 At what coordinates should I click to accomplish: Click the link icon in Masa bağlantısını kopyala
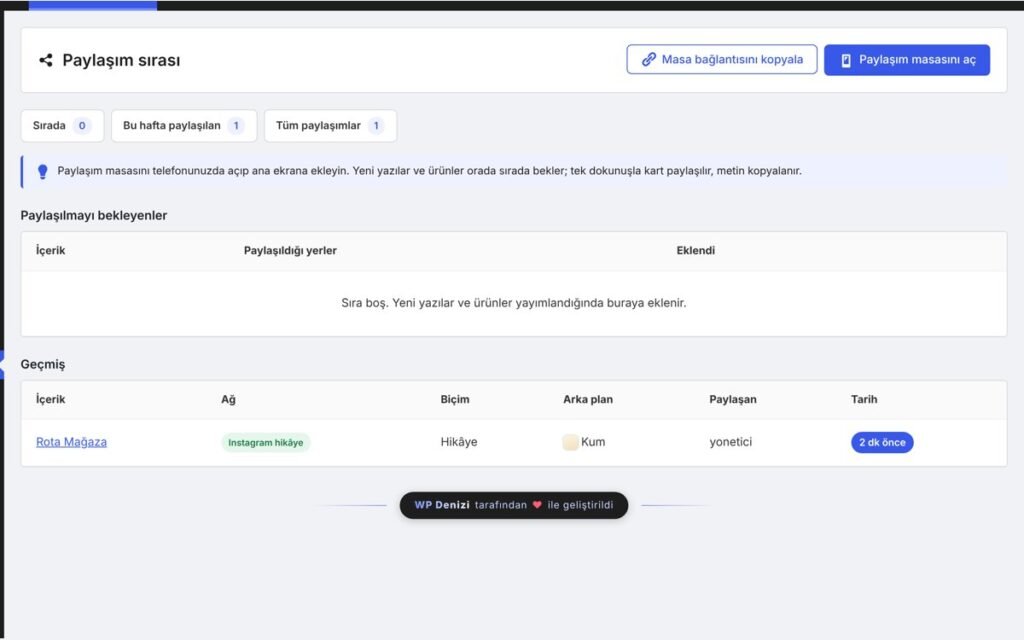(648, 59)
